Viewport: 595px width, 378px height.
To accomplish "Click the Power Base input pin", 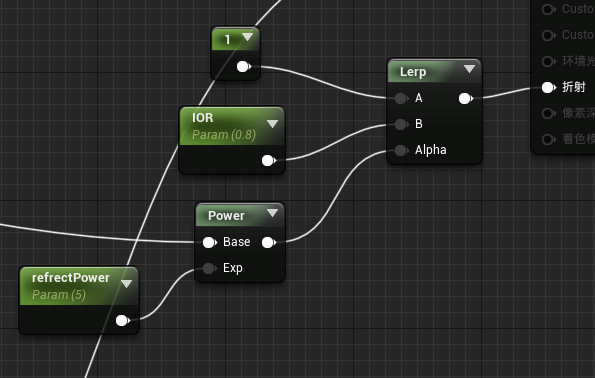I will pos(210,243).
